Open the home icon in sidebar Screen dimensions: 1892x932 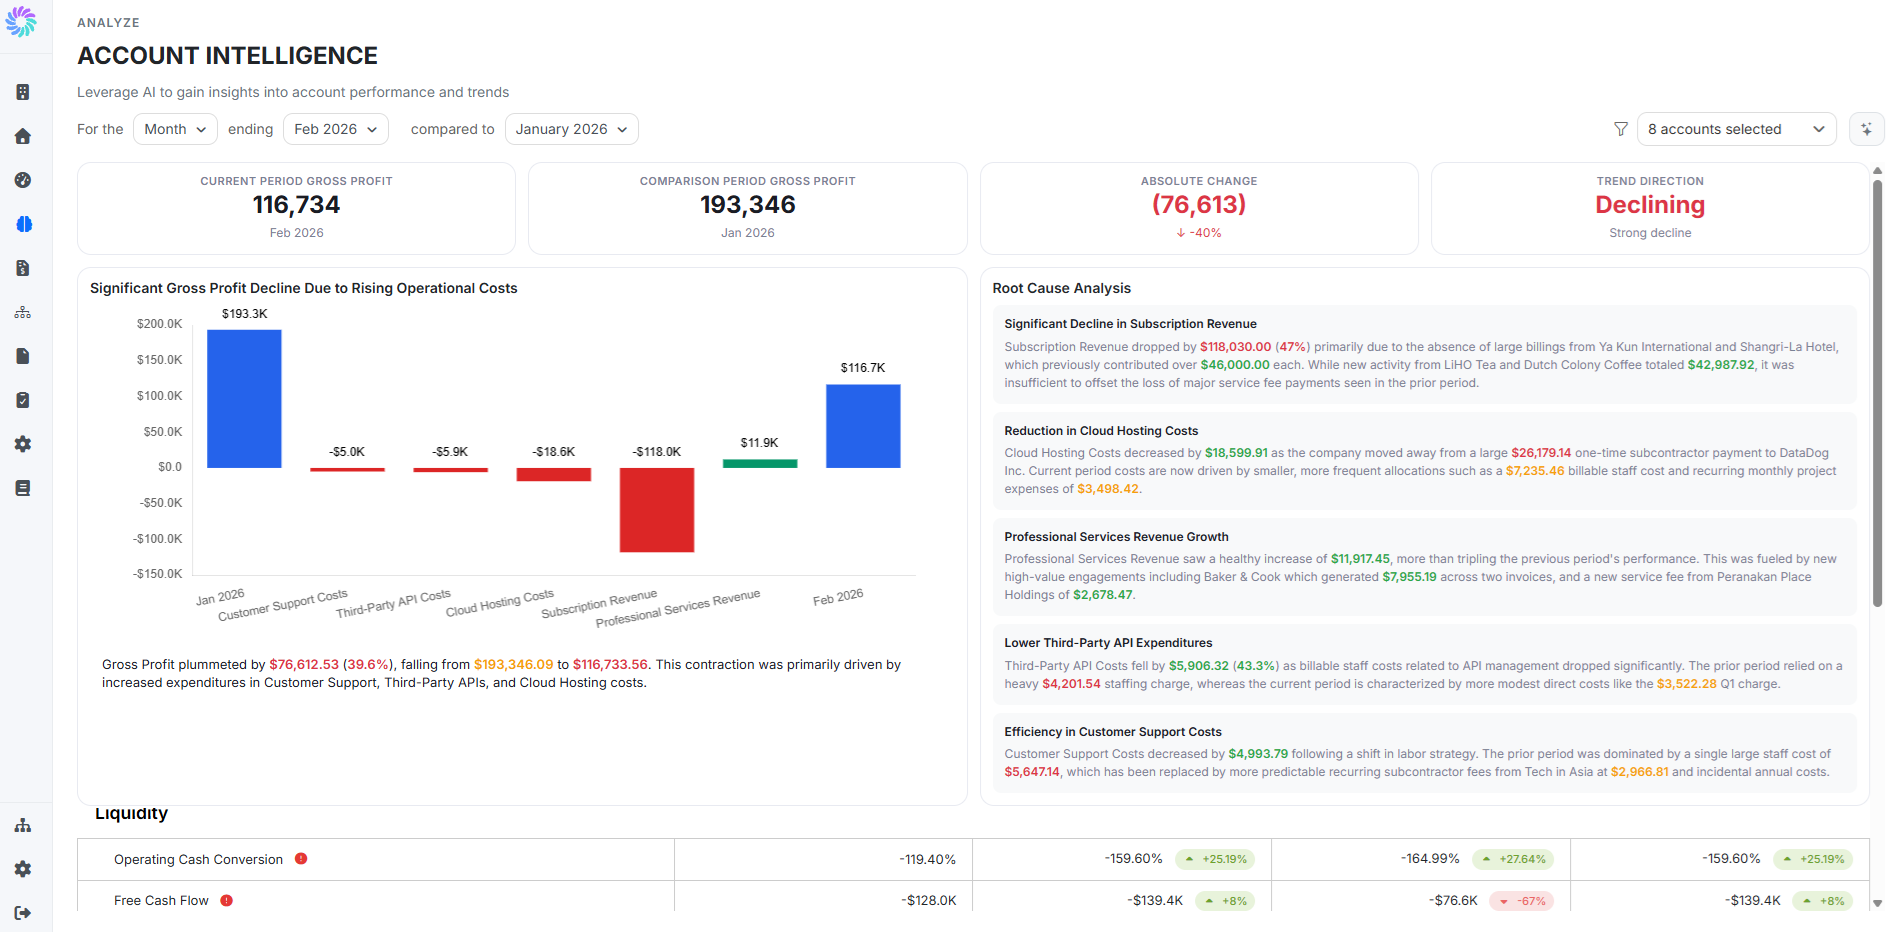tap(23, 136)
